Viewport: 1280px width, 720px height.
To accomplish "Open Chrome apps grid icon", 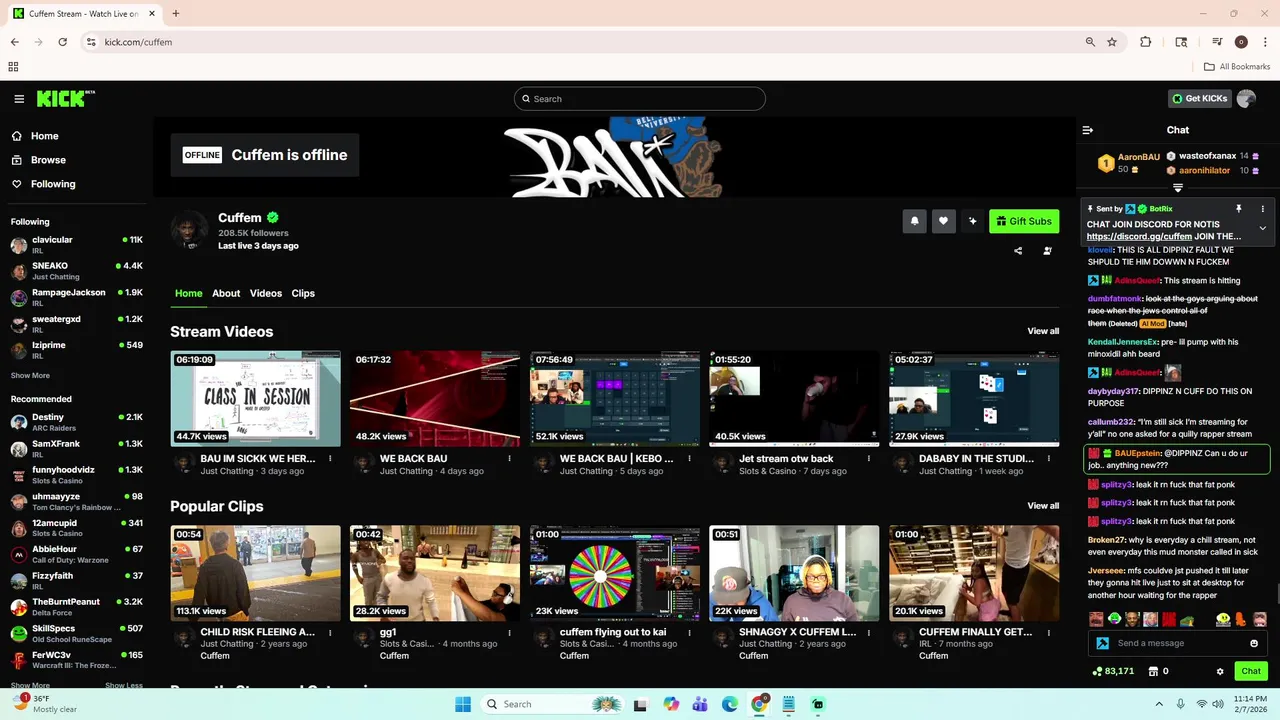I will [x=13, y=67].
